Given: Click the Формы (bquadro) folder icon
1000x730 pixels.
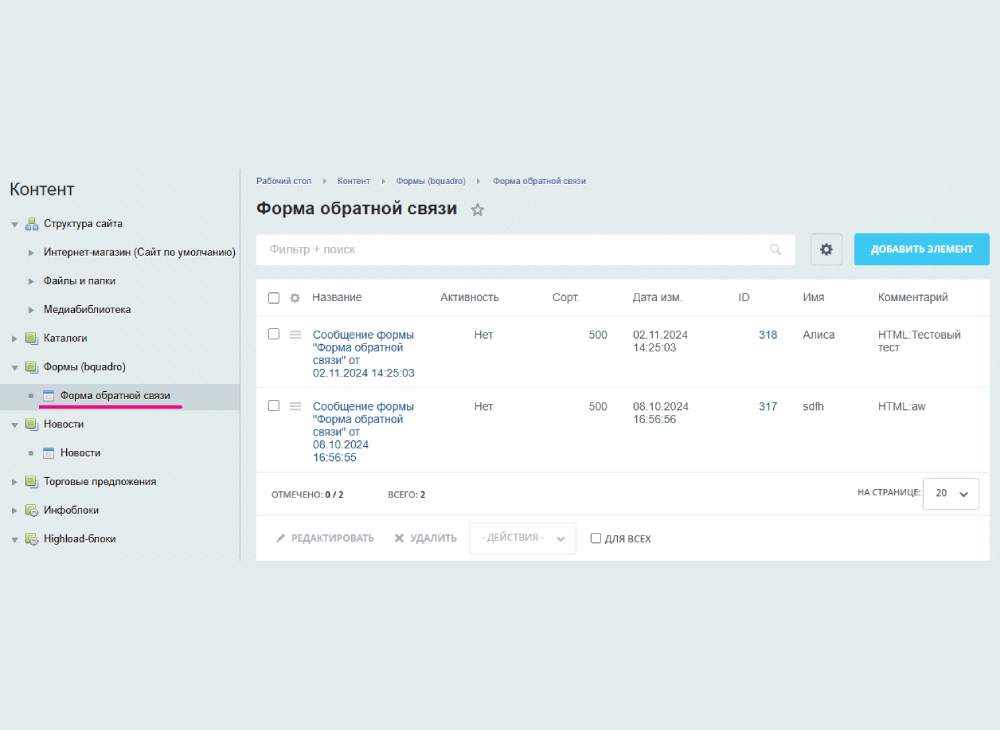Looking at the screenshot, I should pyautogui.click(x=31, y=367).
